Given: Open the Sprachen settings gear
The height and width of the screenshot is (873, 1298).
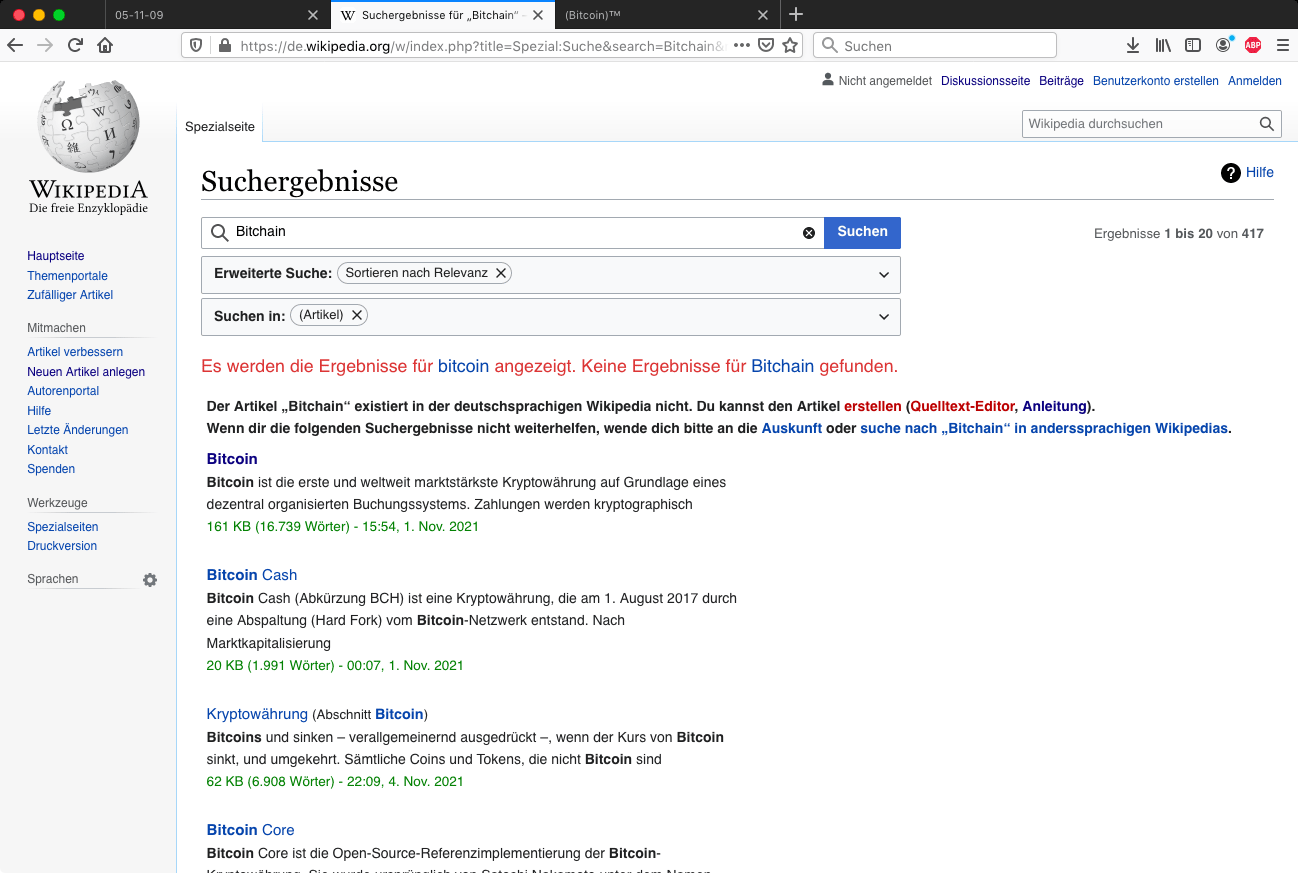Looking at the screenshot, I should point(149,580).
